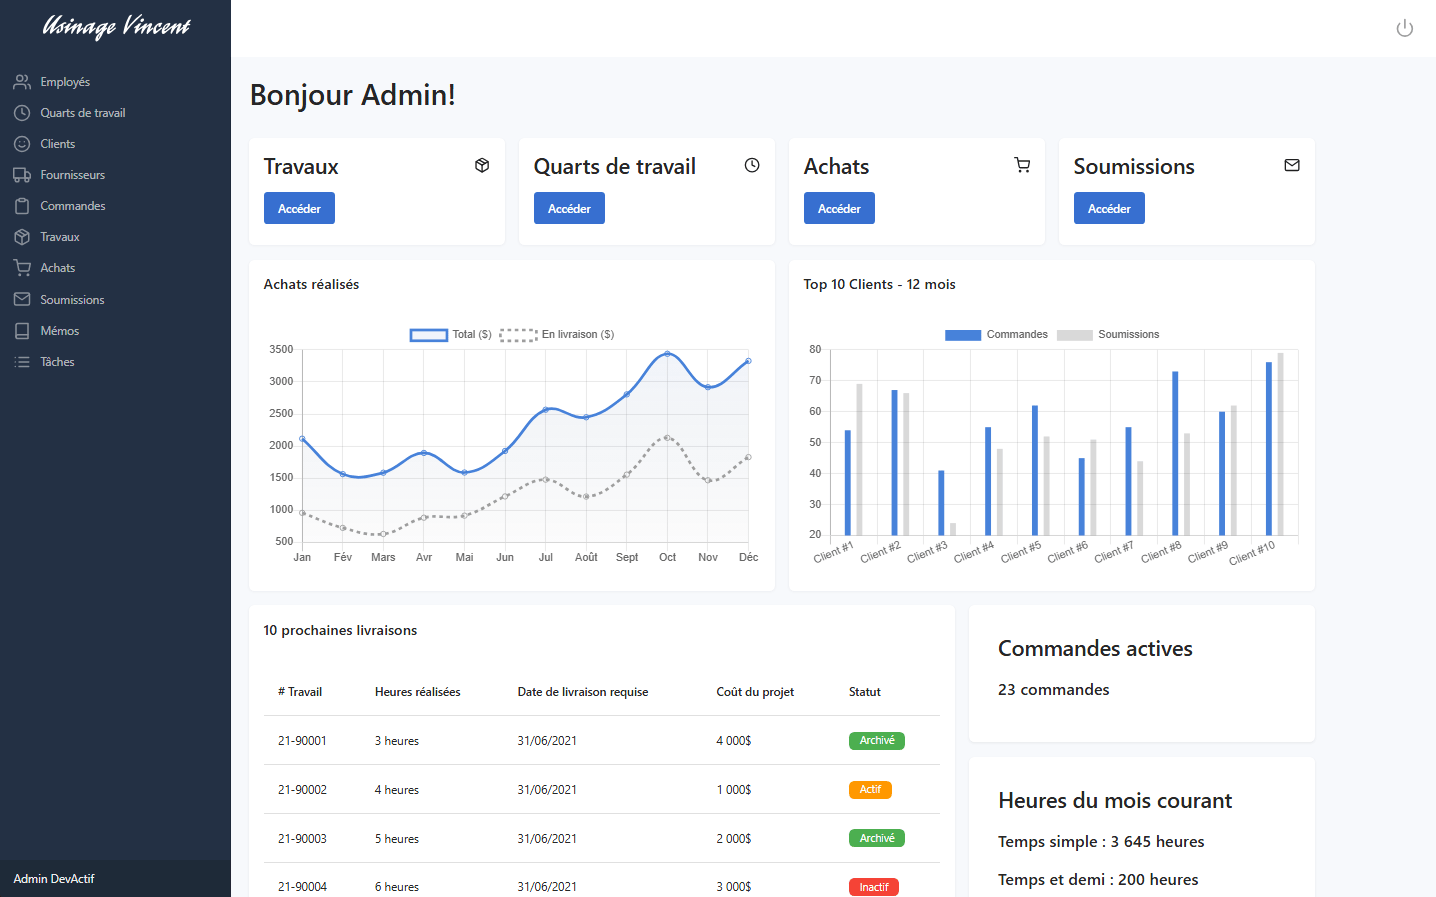The height and width of the screenshot is (897, 1436).
Task: Click Accéder button on Soumissions card
Action: (x=1109, y=208)
